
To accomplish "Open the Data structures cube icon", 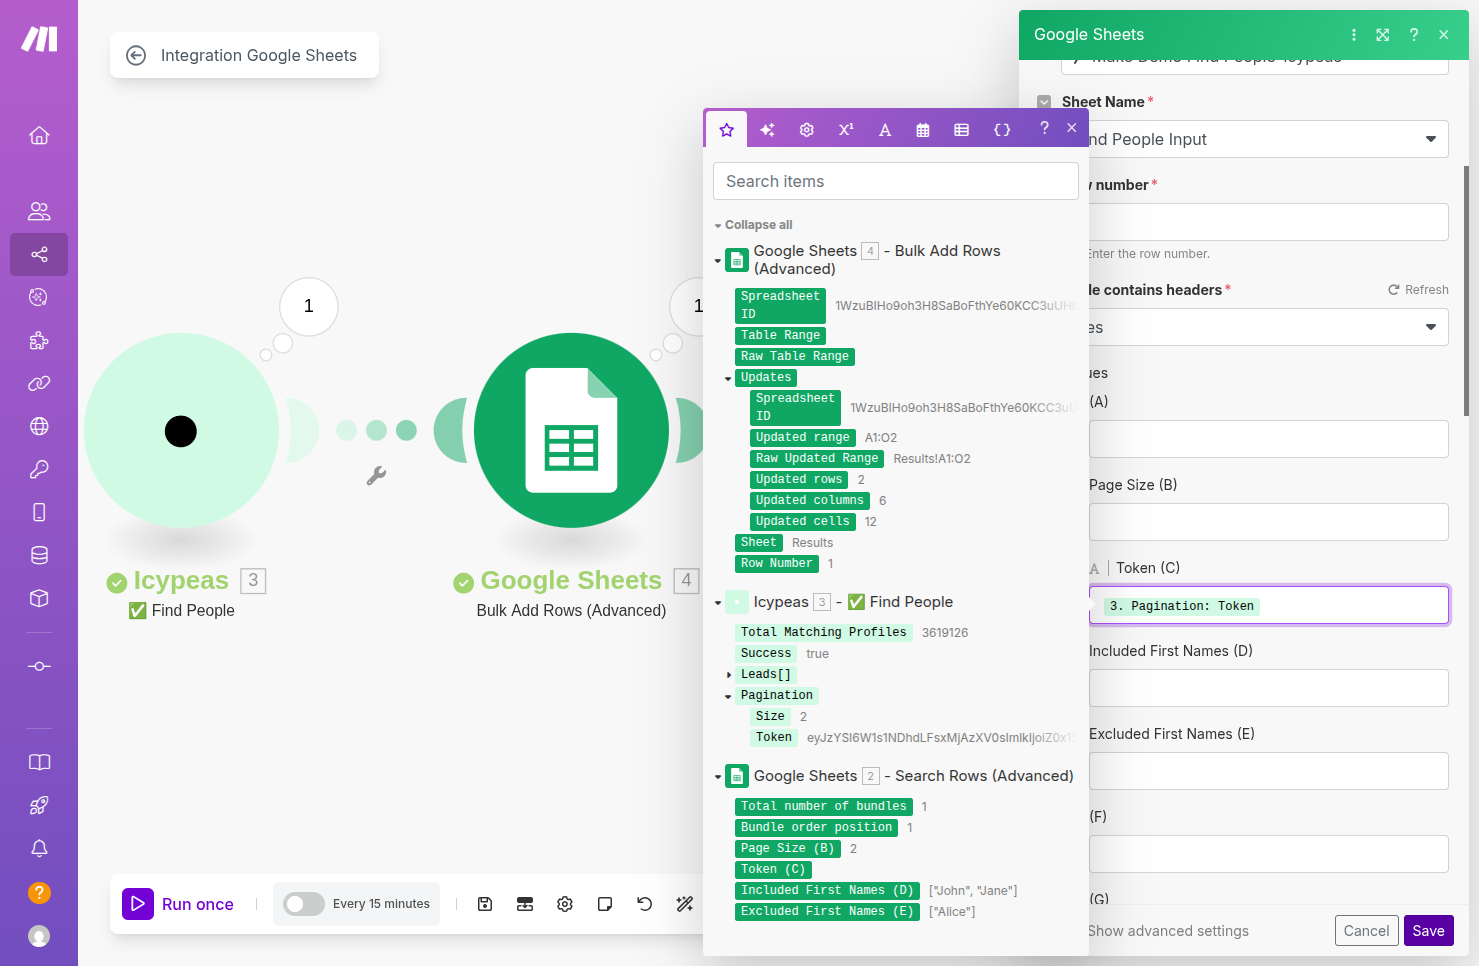I will click(39, 598).
